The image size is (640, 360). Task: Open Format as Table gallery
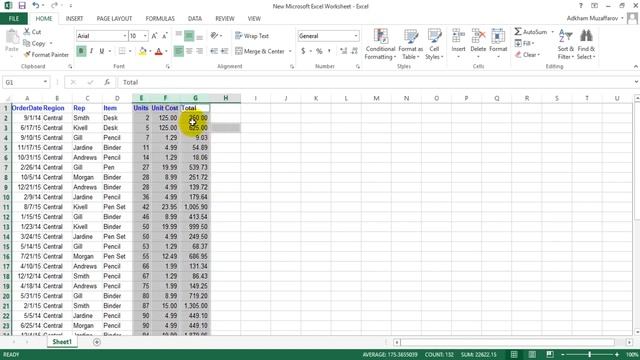[x=411, y=44]
